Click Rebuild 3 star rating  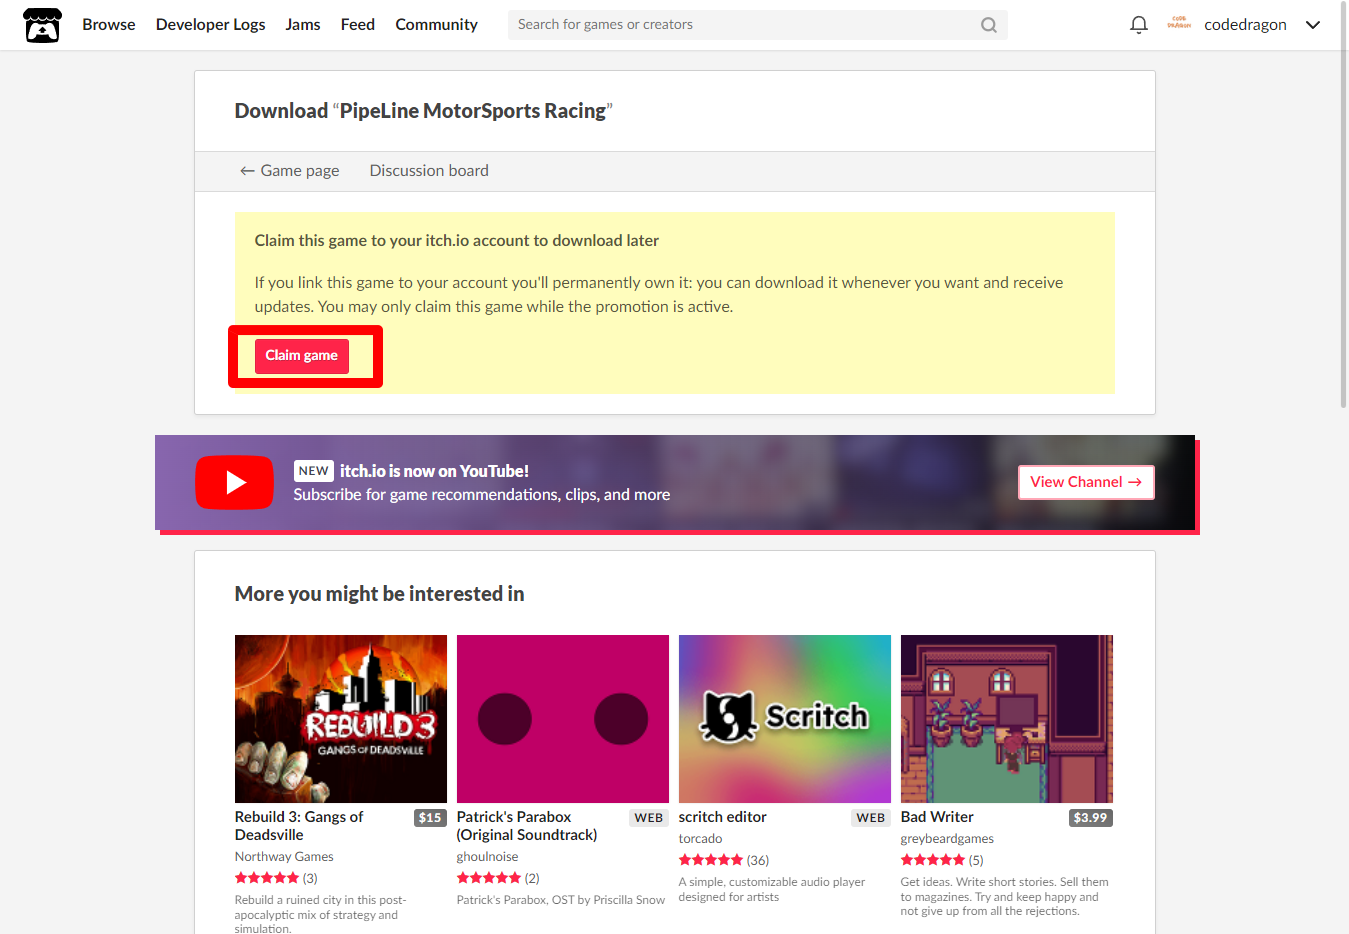[267, 878]
